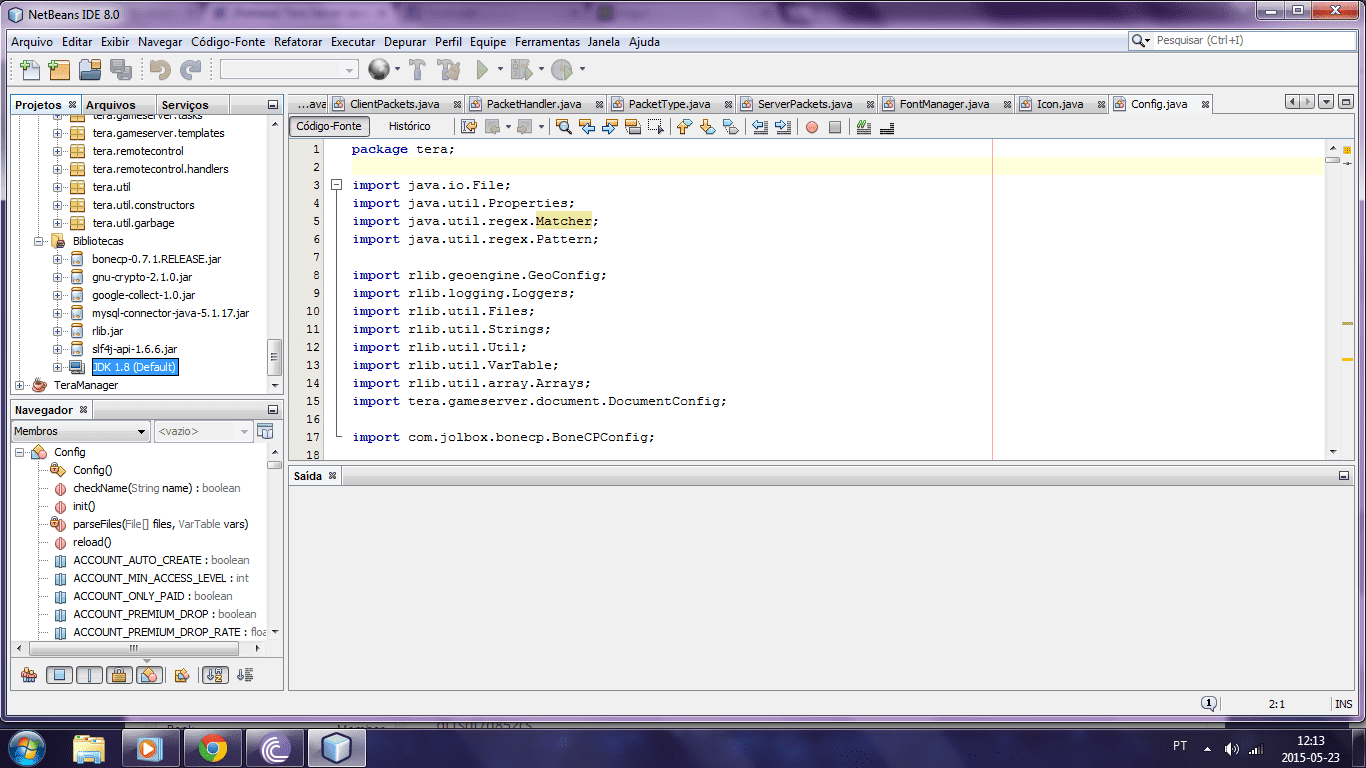The width and height of the screenshot is (1366, 768).
Task: Switch to the Serviços tab
Action: pyautogui.click(x=185, y=105)
